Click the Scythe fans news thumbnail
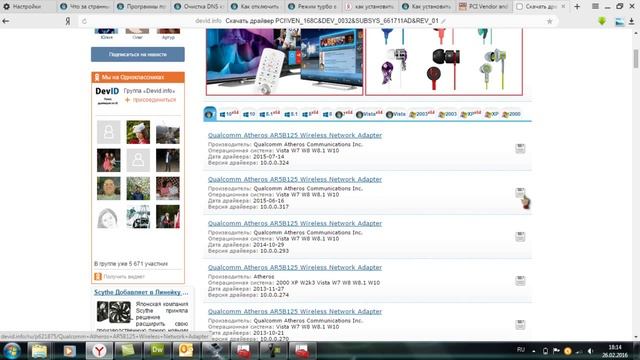 click(113, 312)
